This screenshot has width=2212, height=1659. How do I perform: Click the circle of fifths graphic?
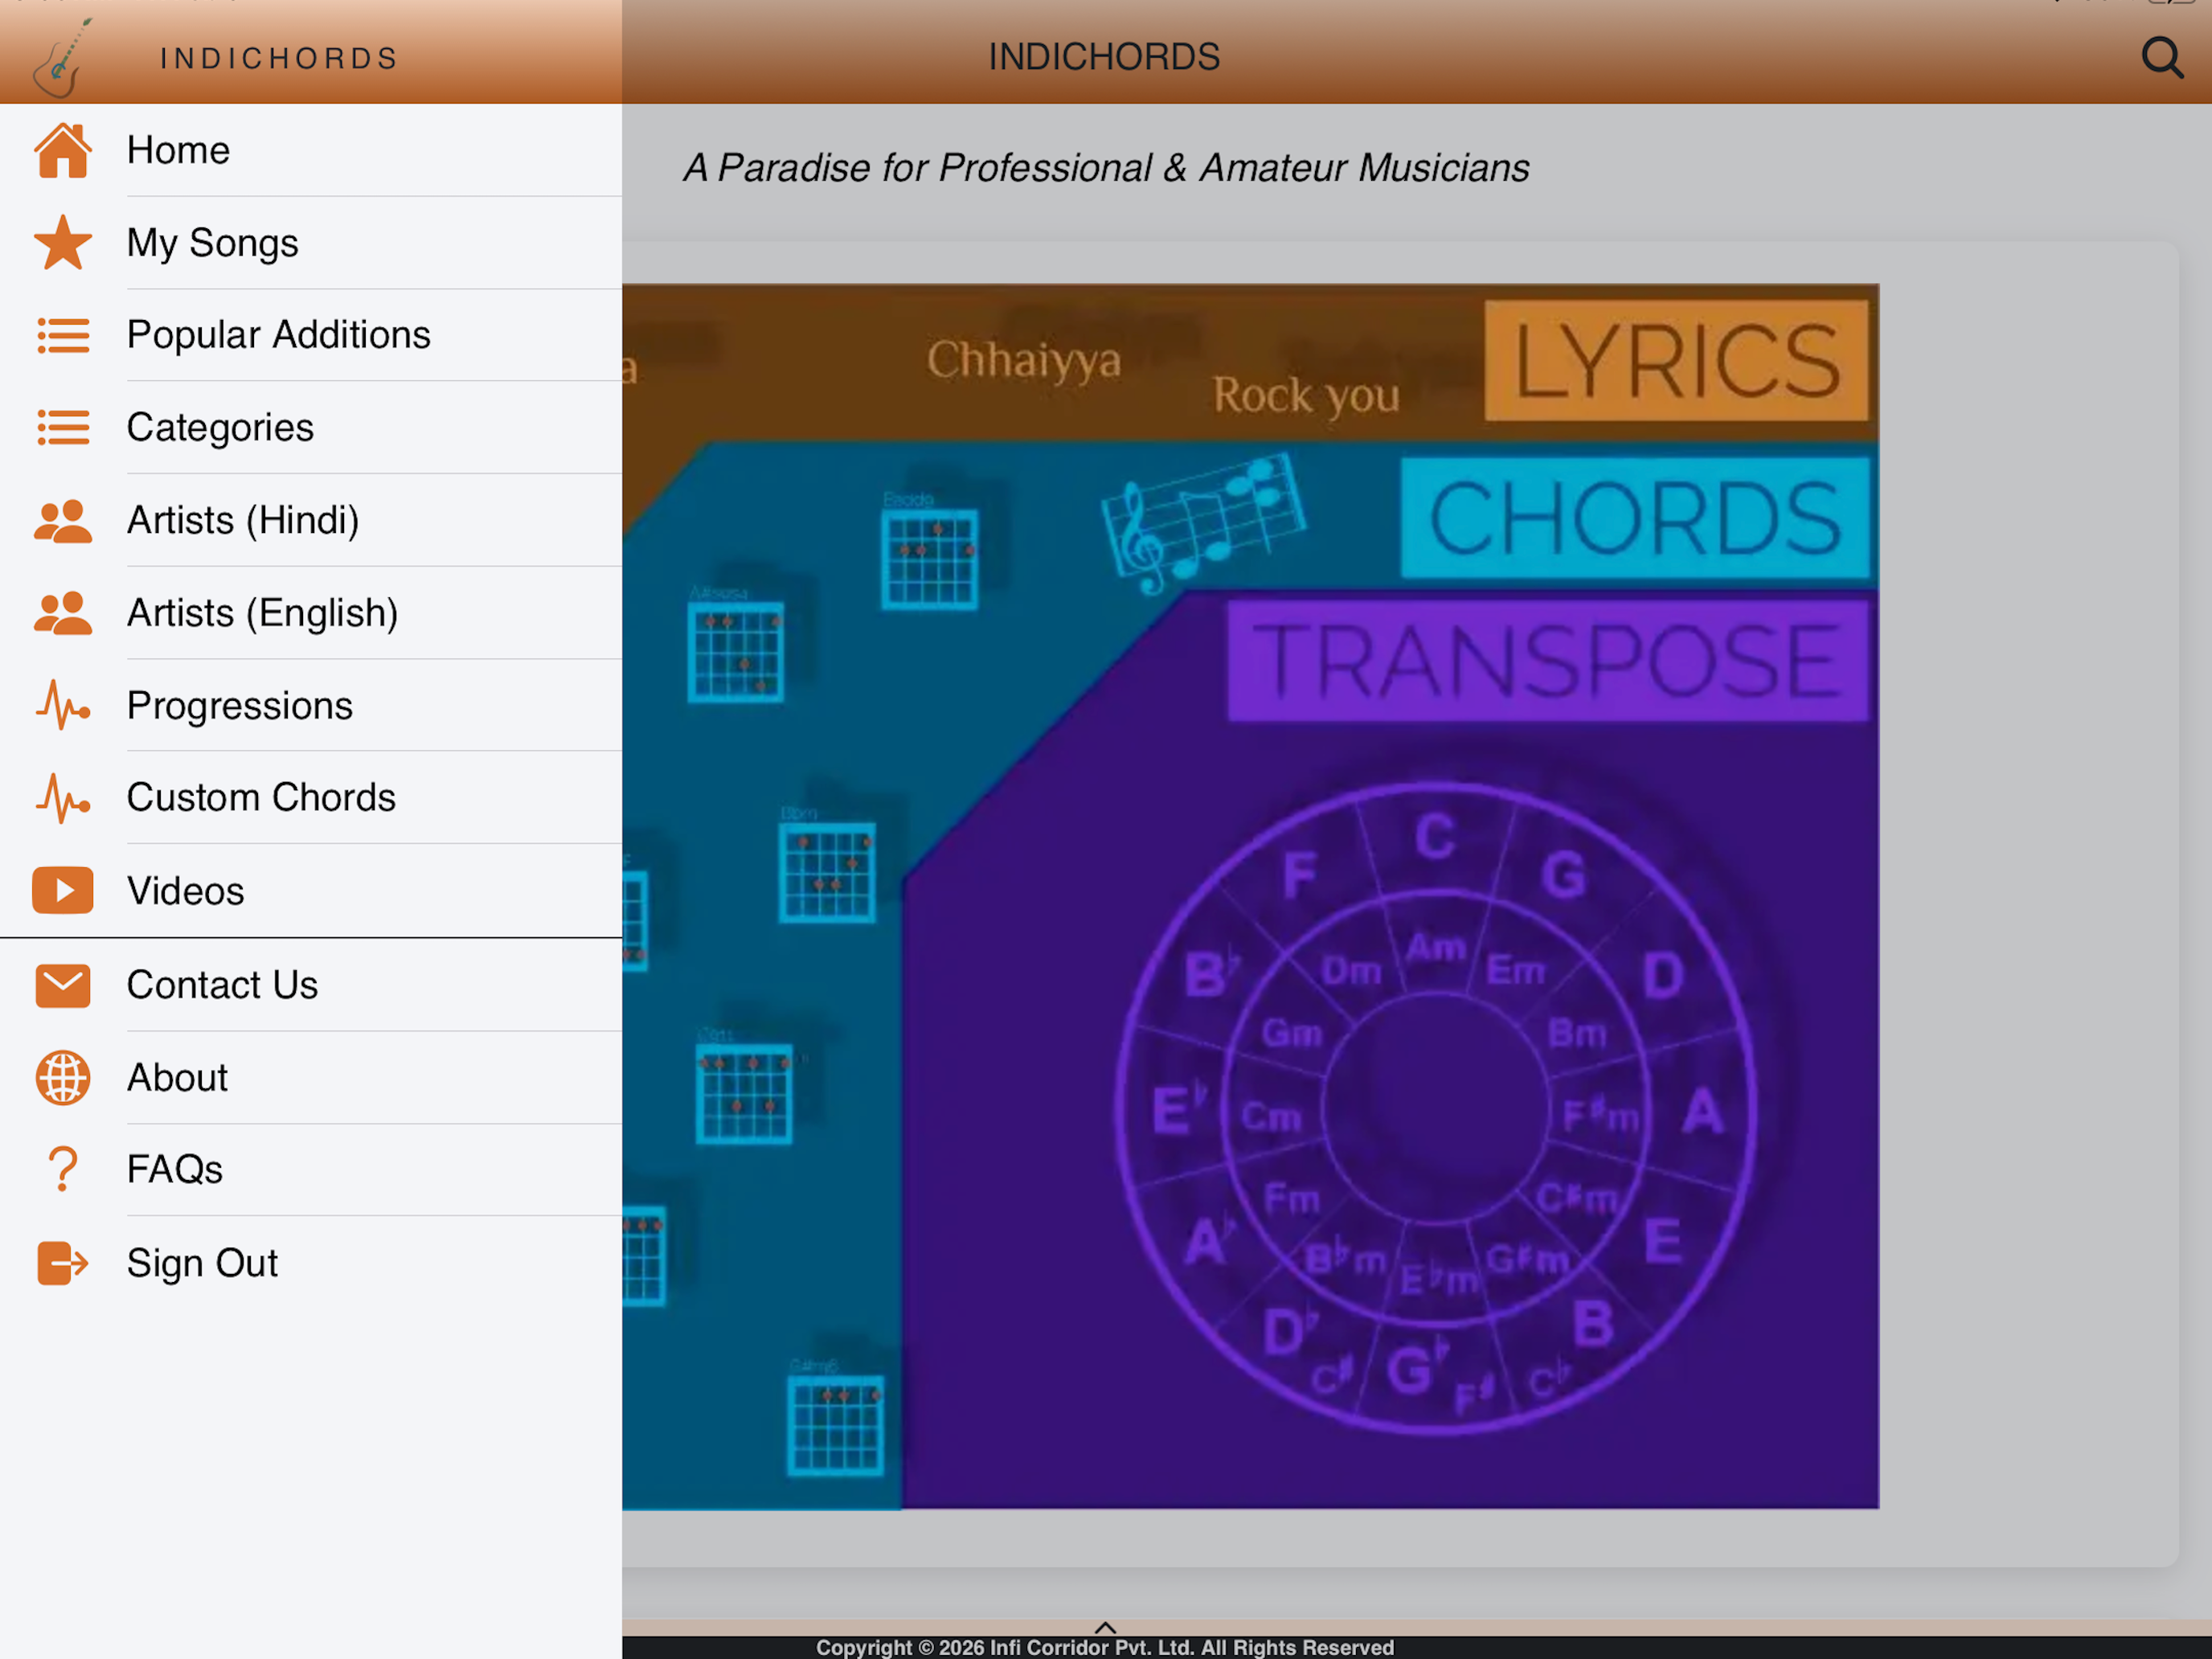click(1435, 1108)
